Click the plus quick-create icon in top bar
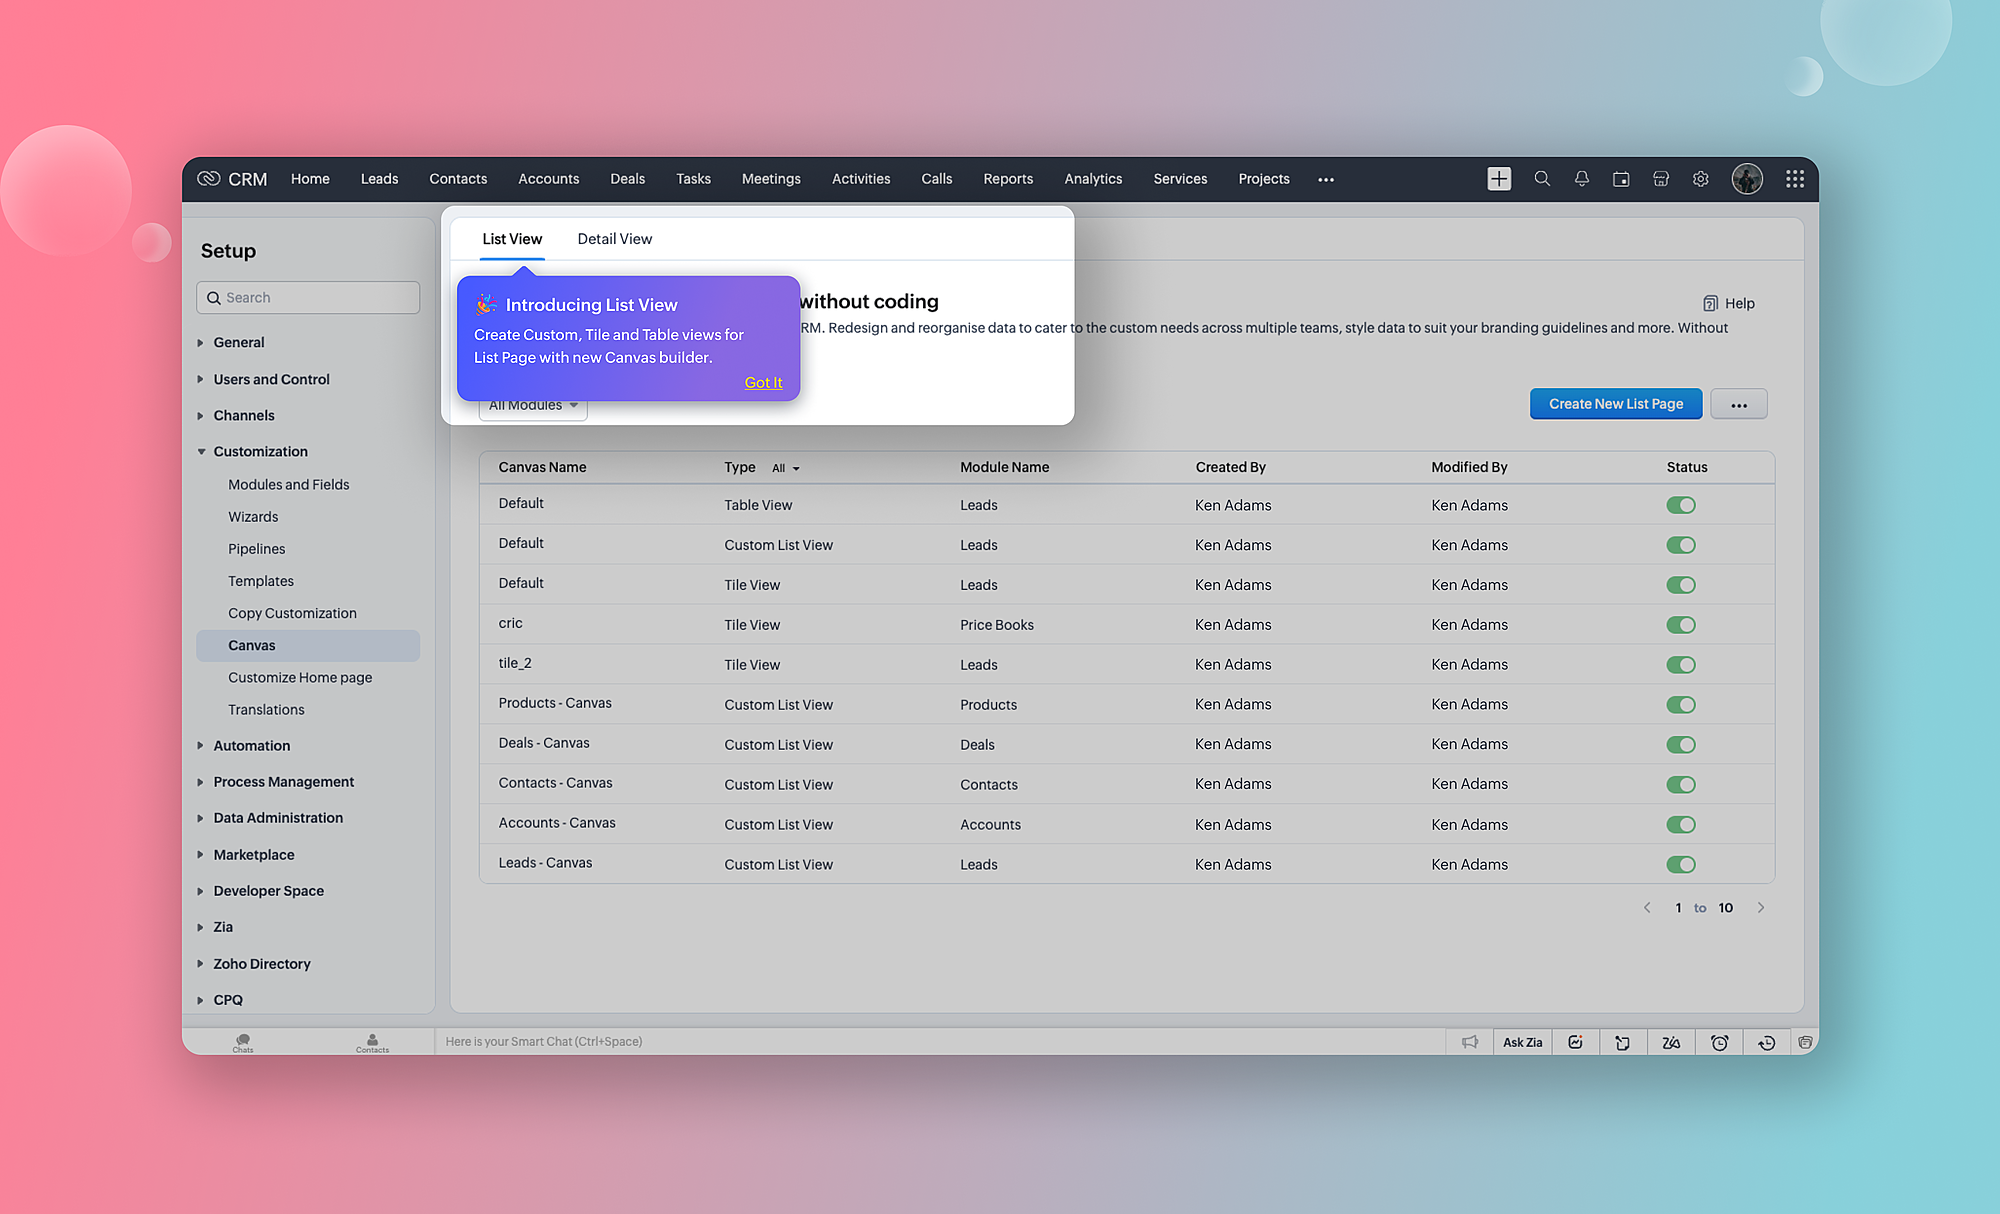This screenshot has width=2000, height=1214. (x=1498, y=179)
